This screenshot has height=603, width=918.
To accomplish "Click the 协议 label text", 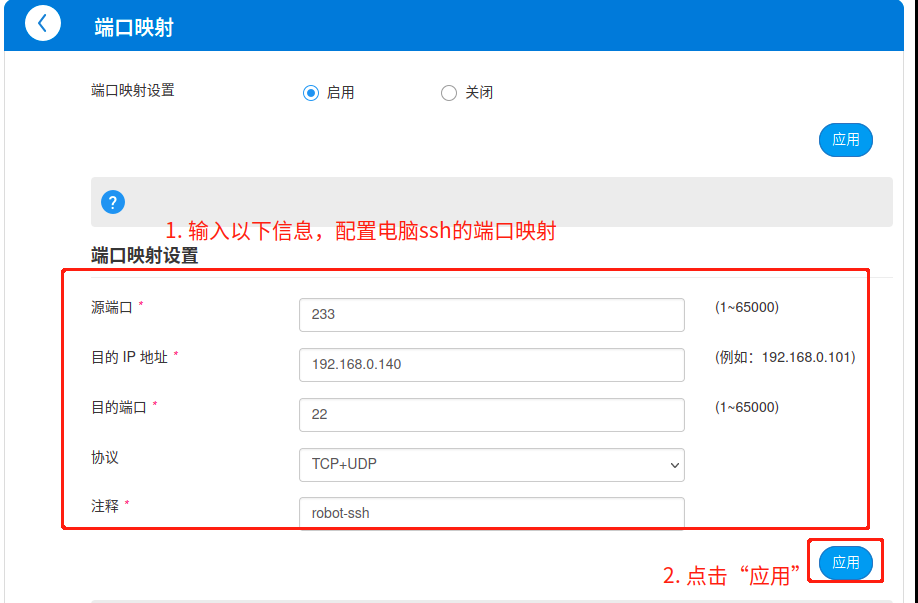I will (105, 457).
